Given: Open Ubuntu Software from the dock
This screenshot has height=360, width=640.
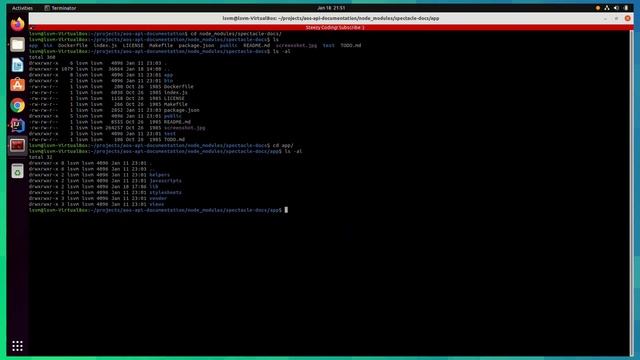Looking at the screenshot, I should point(17,85).
